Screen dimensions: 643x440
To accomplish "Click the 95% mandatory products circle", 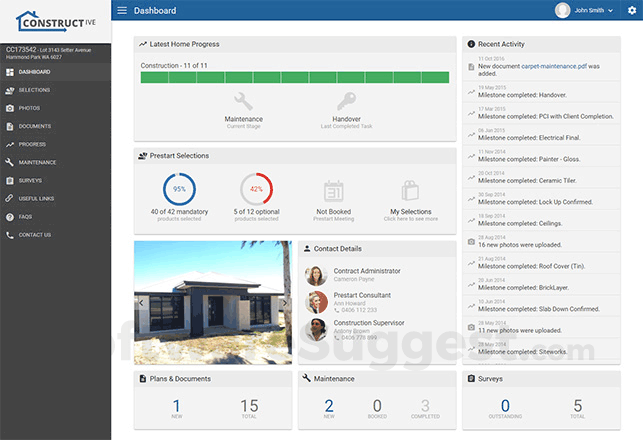I will click(x=180, y=189).
